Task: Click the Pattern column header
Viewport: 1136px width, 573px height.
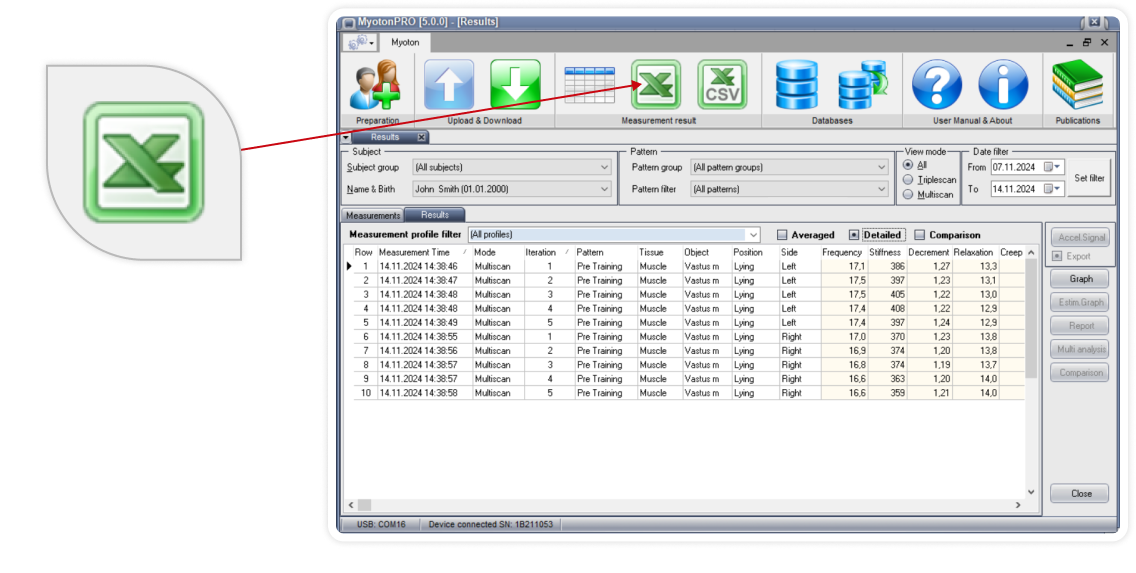Action: pos(606,252)
